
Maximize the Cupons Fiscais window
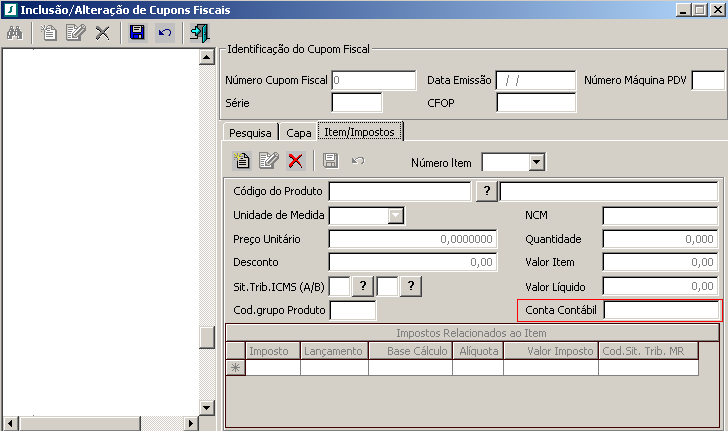(x=700, y=10)
